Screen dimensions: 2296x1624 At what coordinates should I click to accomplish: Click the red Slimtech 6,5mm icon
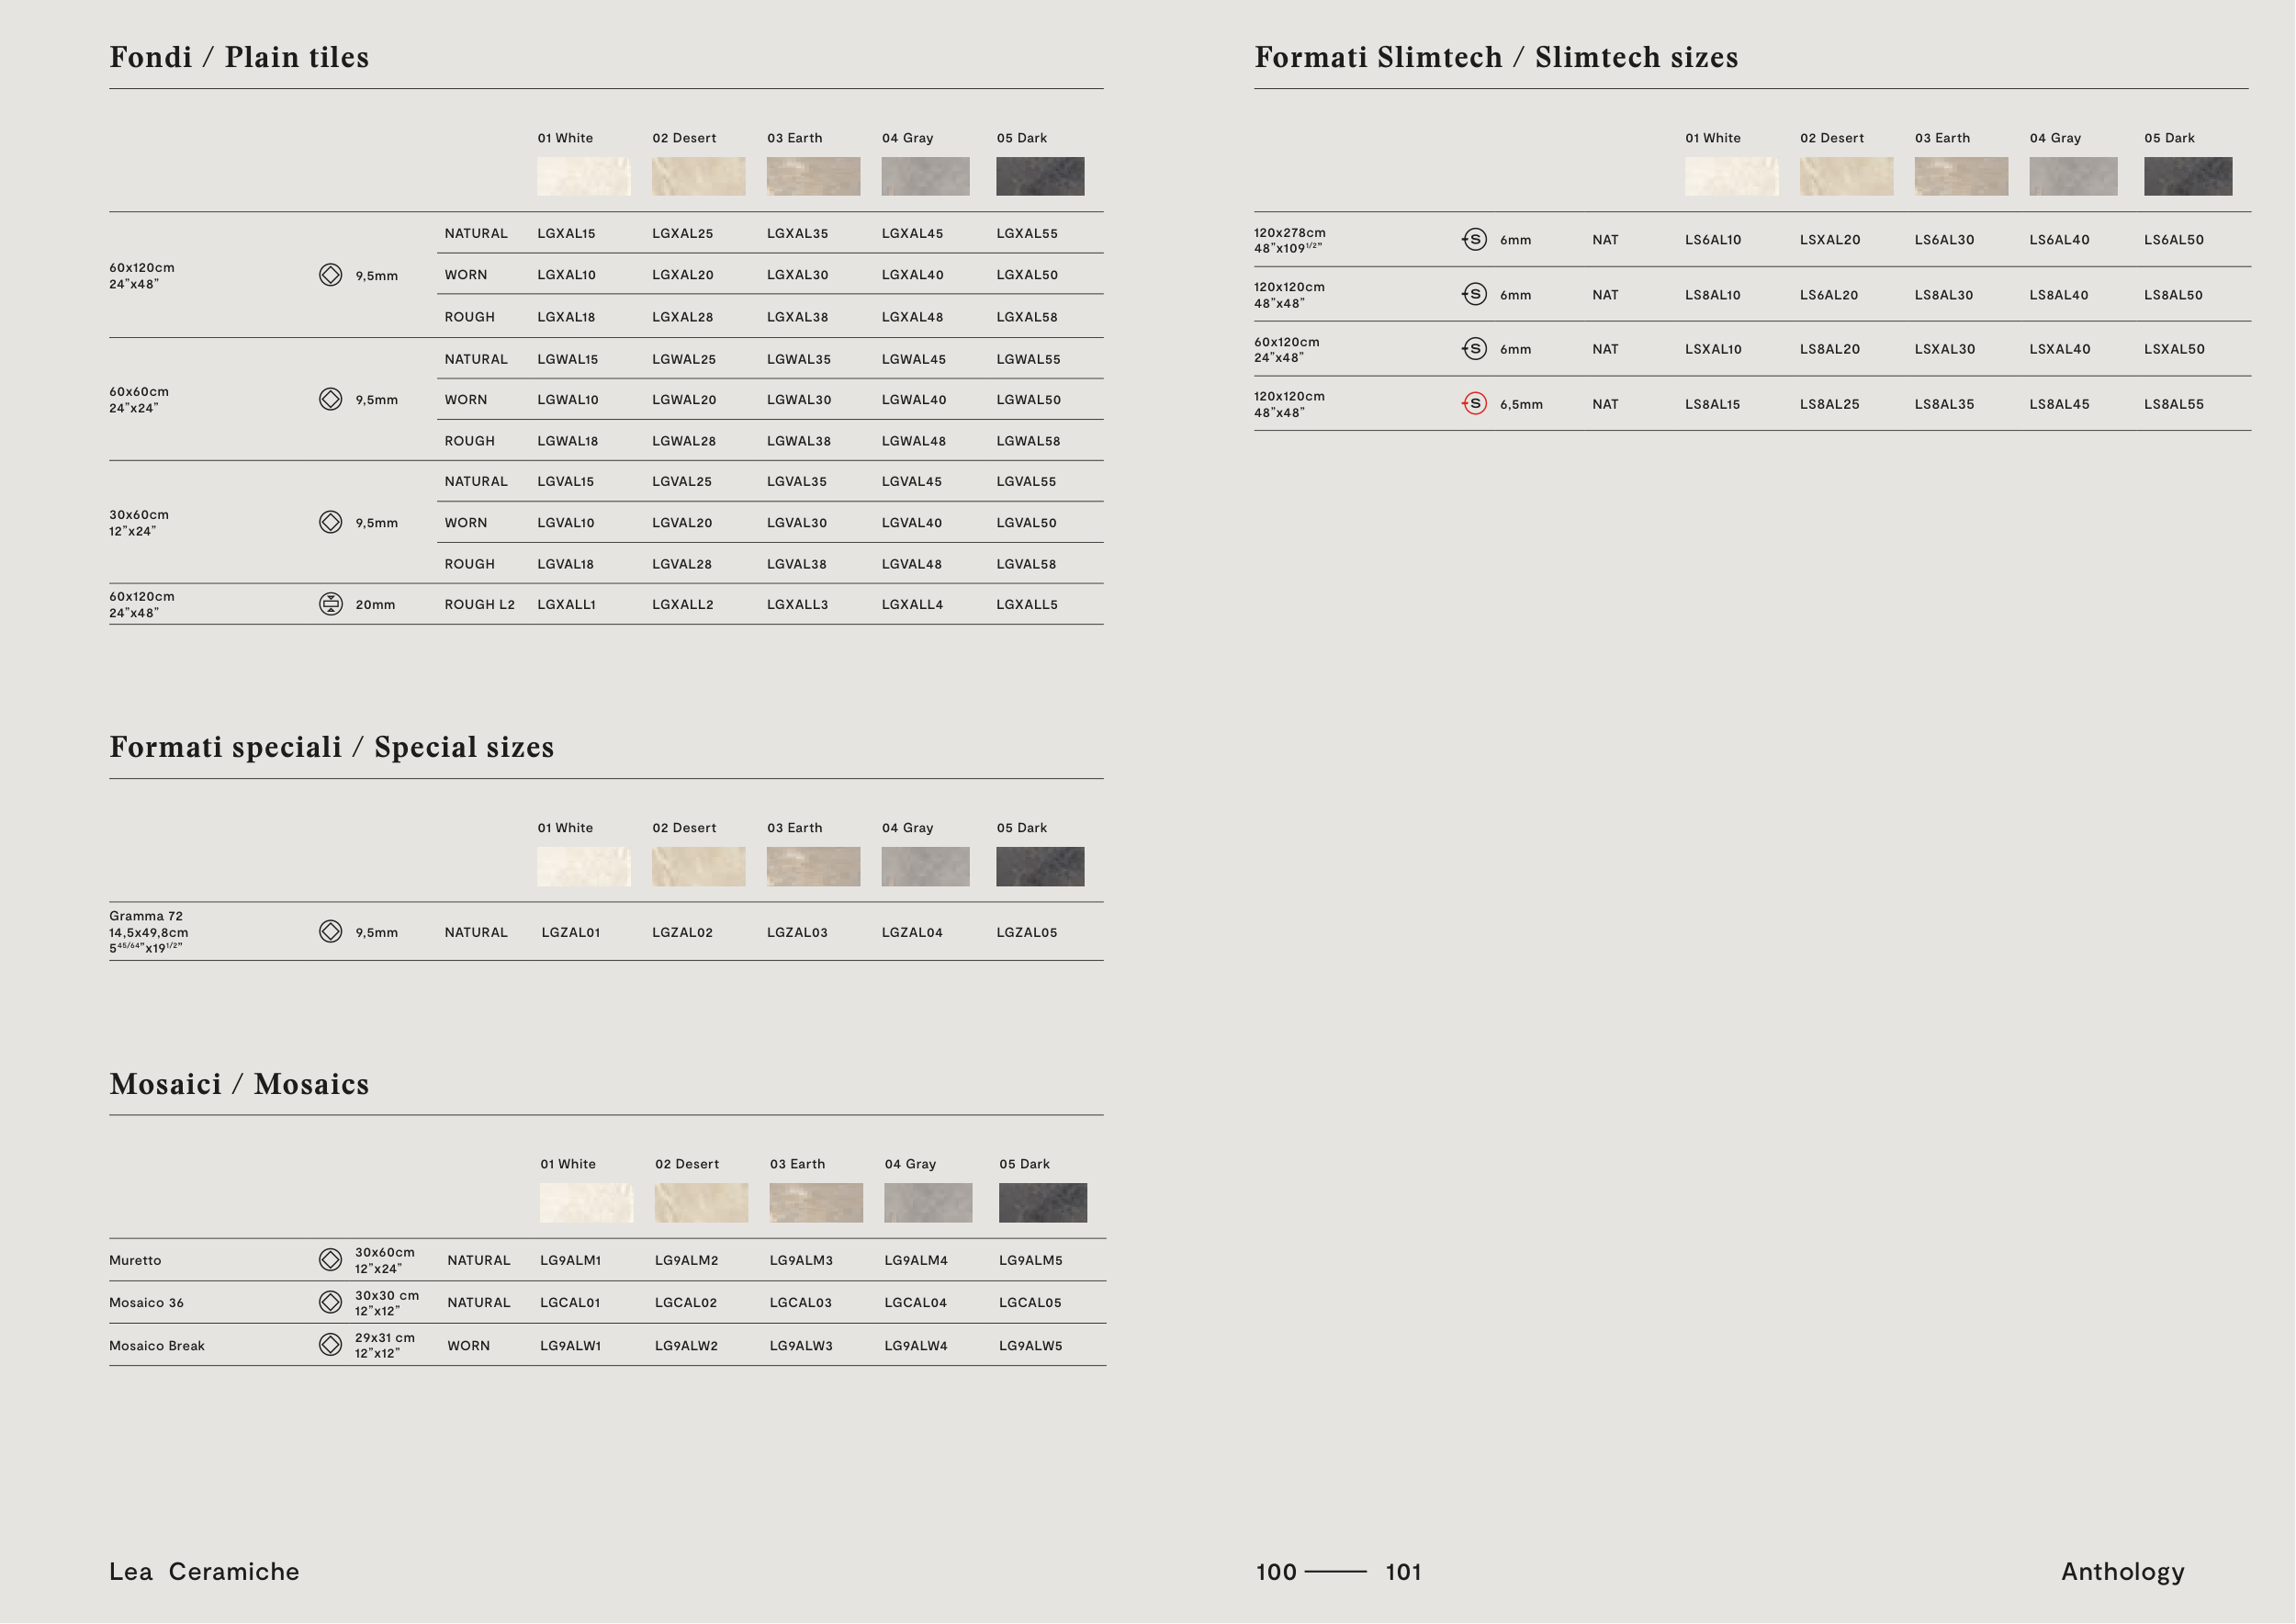[1474, 404]
